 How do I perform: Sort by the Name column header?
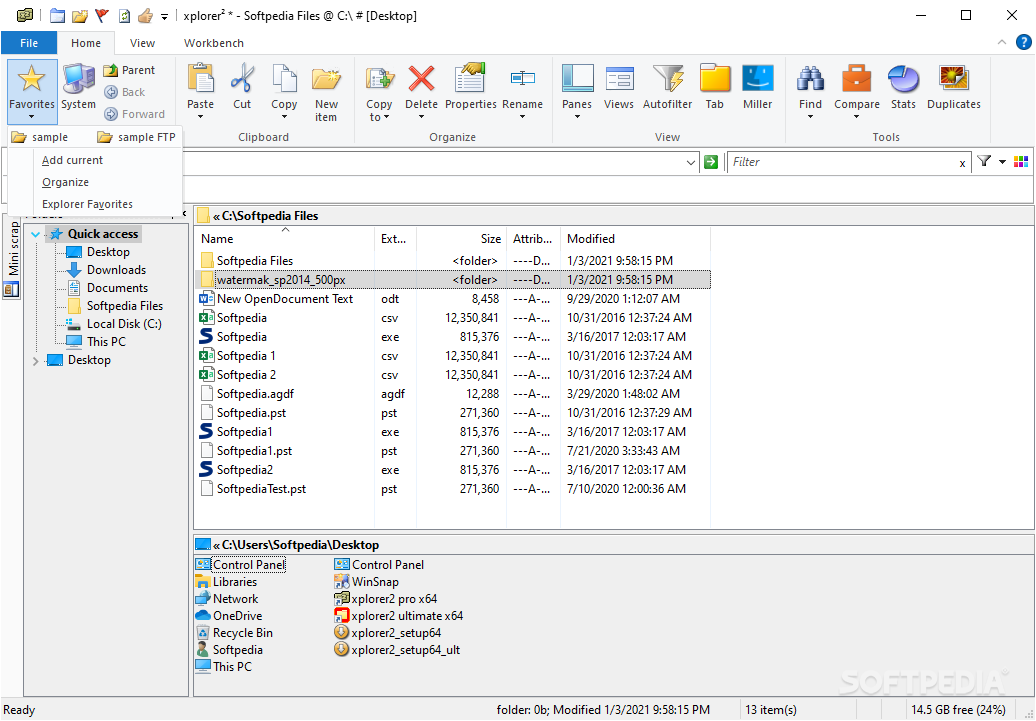pos(285,239)
